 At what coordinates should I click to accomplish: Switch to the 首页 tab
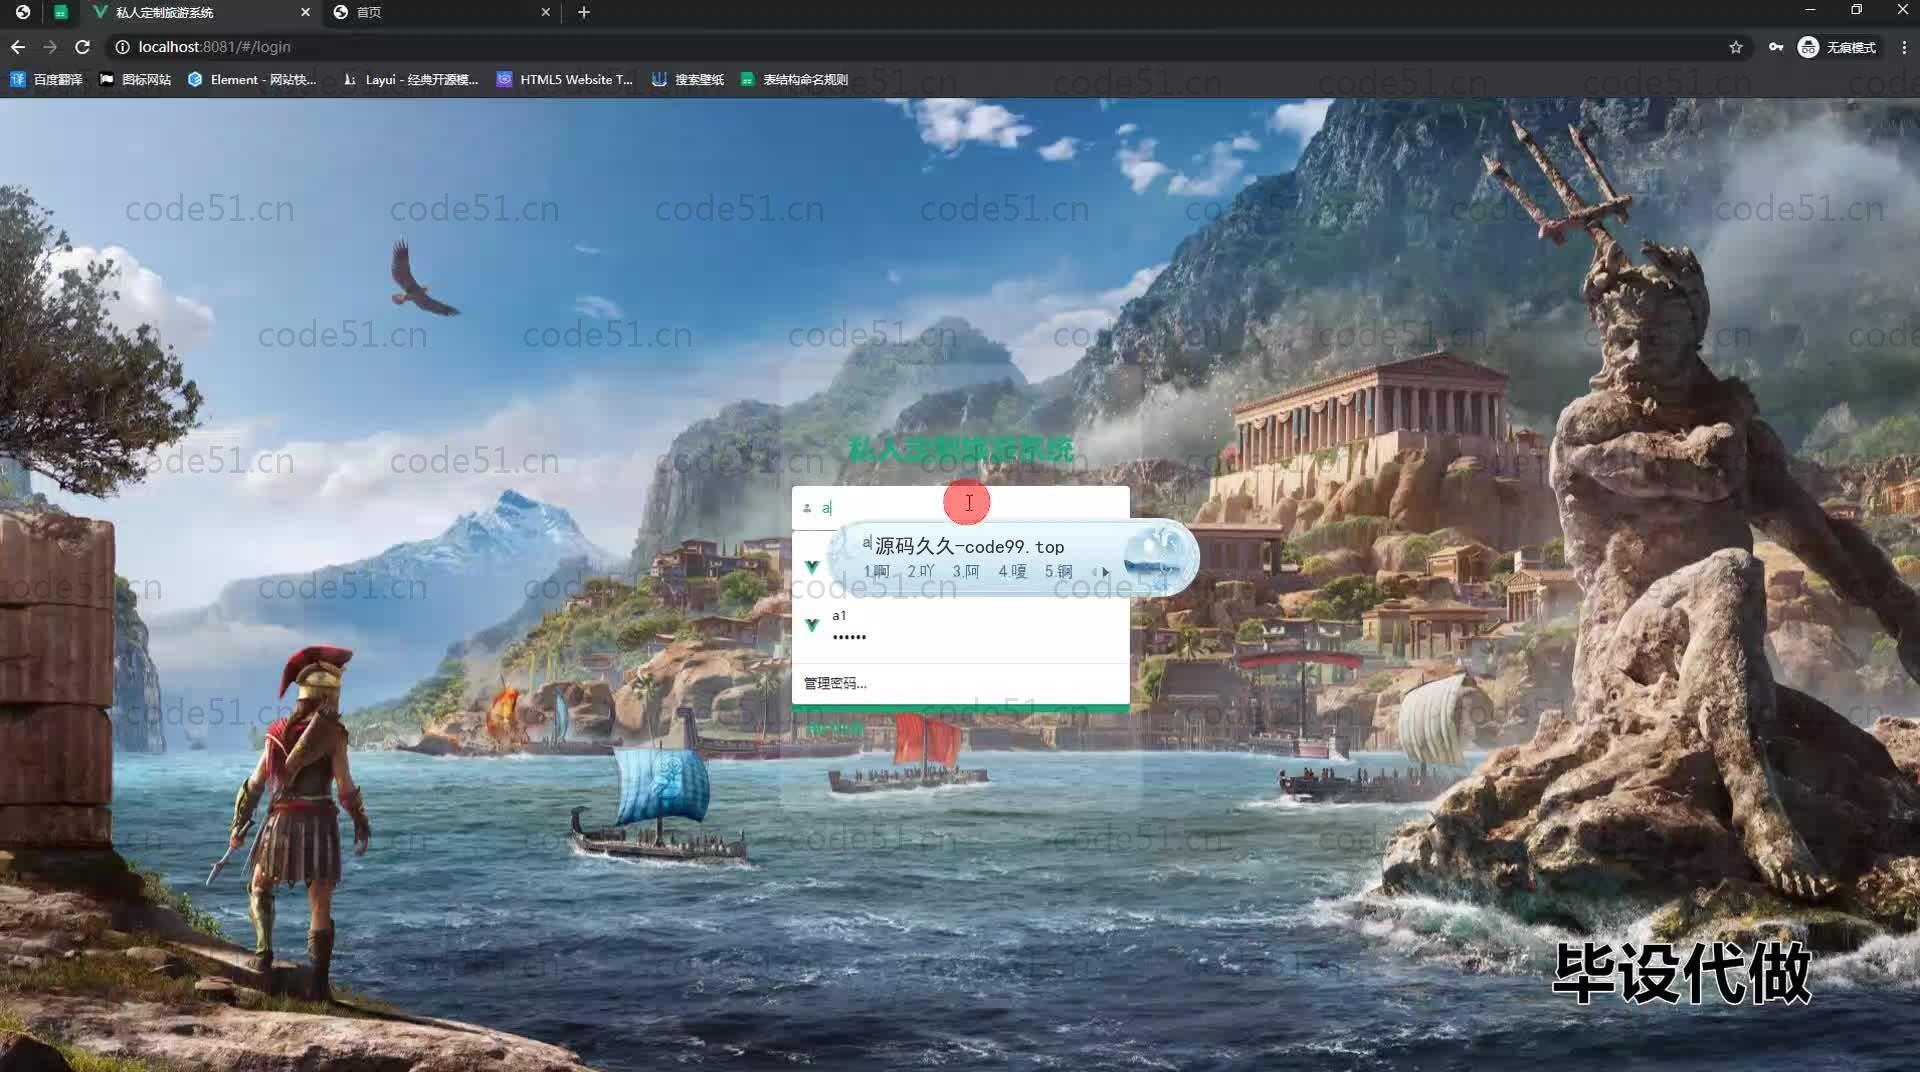[440, 12]
